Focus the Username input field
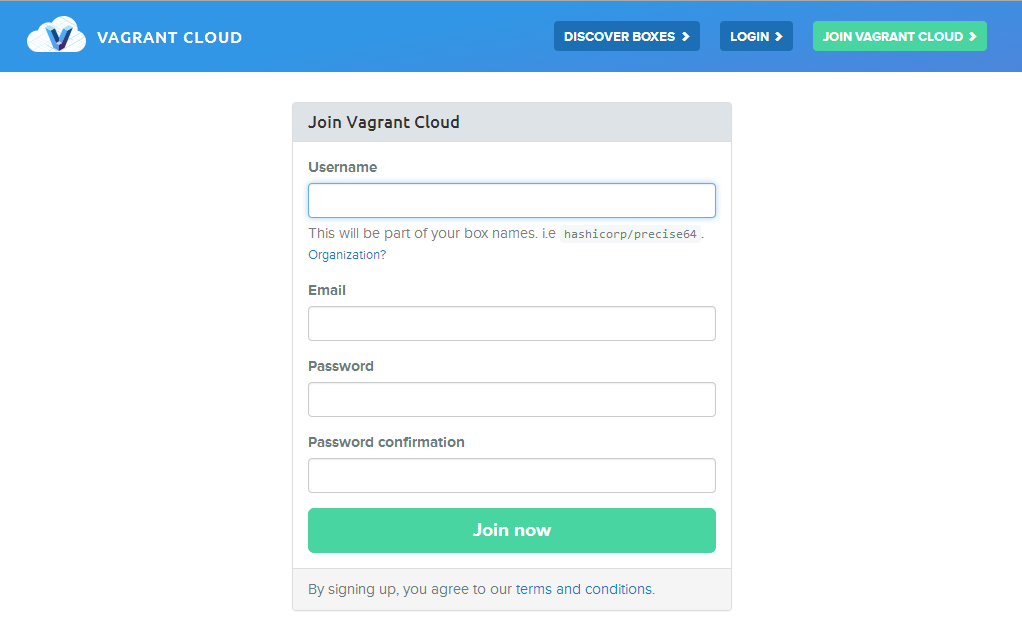 (x=511, y=200)
